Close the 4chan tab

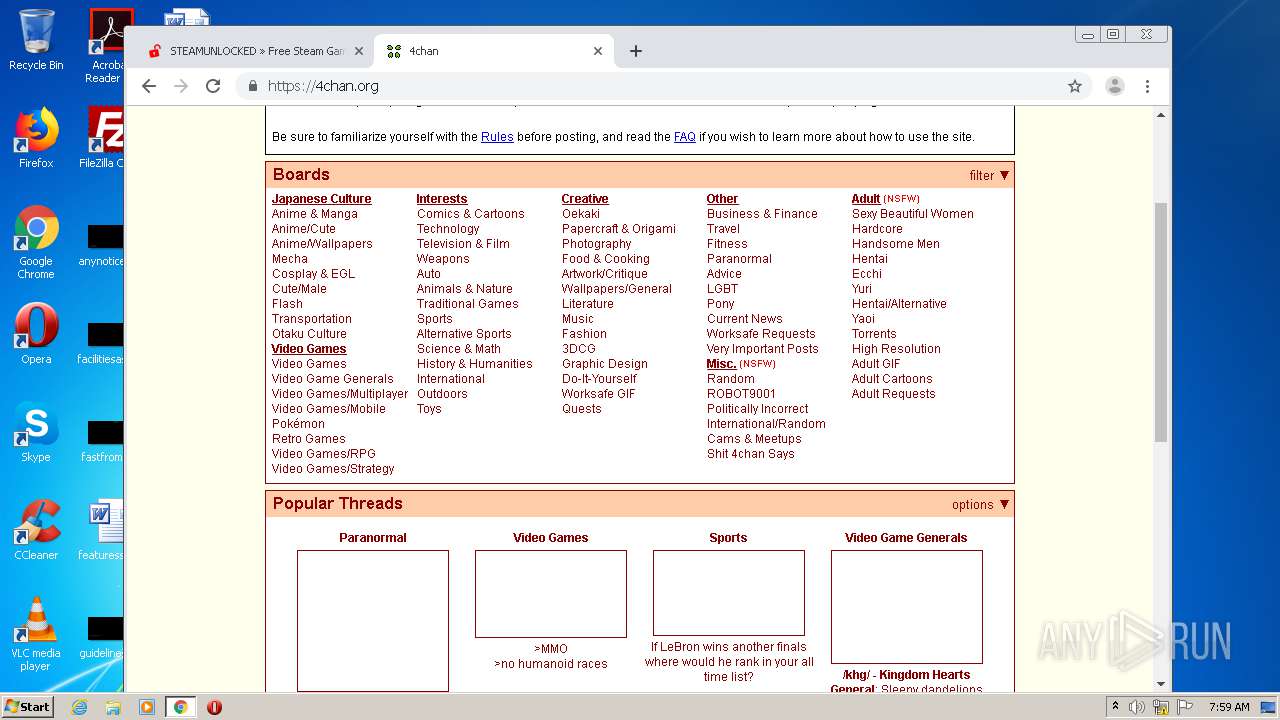pos(598,51)
